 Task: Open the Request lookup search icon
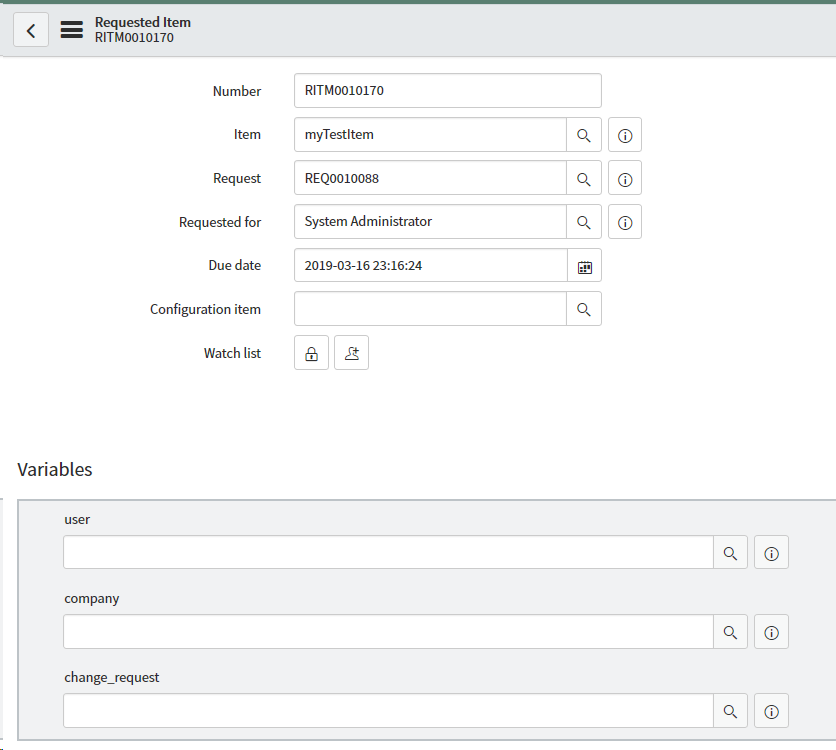[x=584, y=179]
